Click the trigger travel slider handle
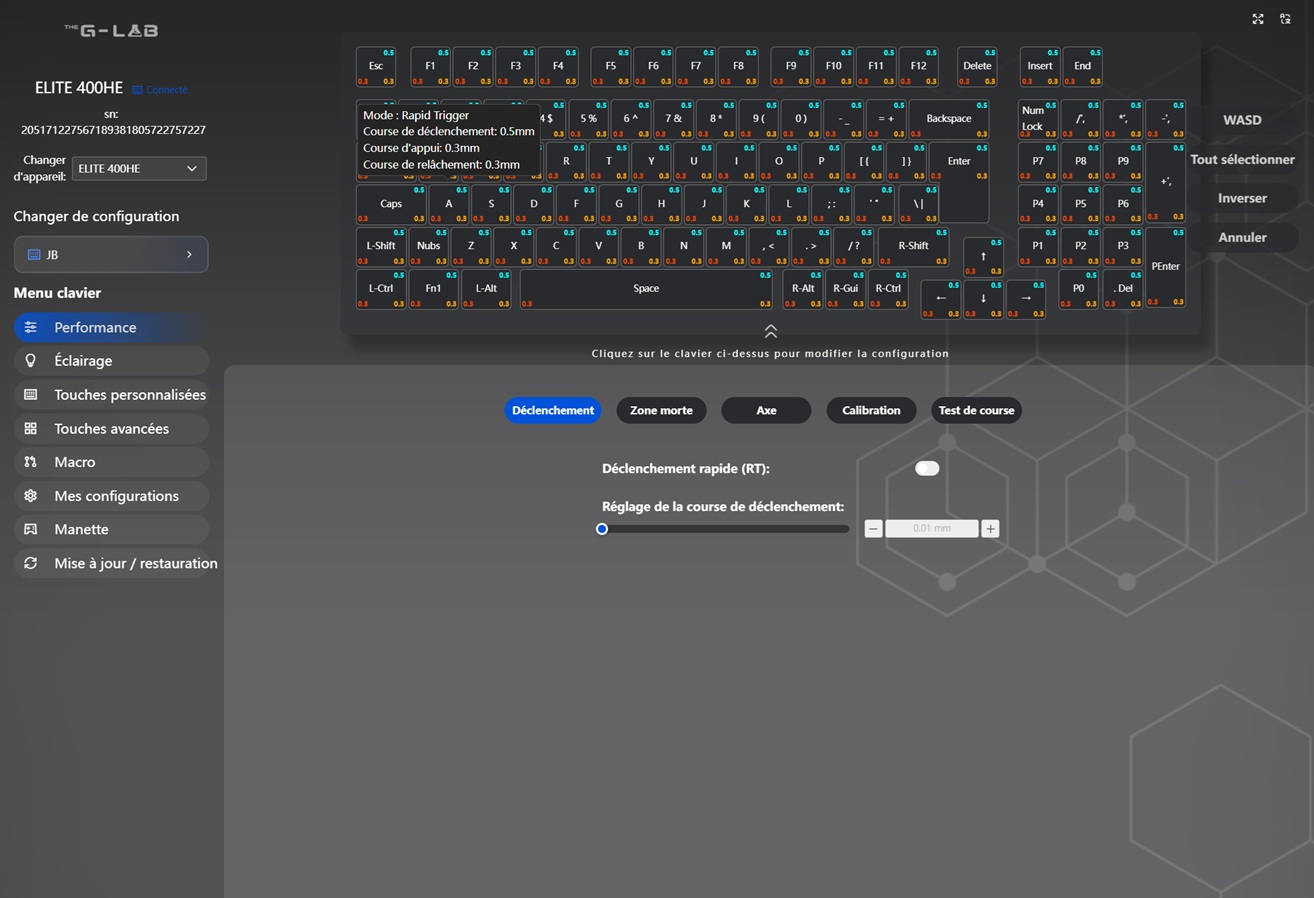This screenshot has width=1314, height=898. 602,529
